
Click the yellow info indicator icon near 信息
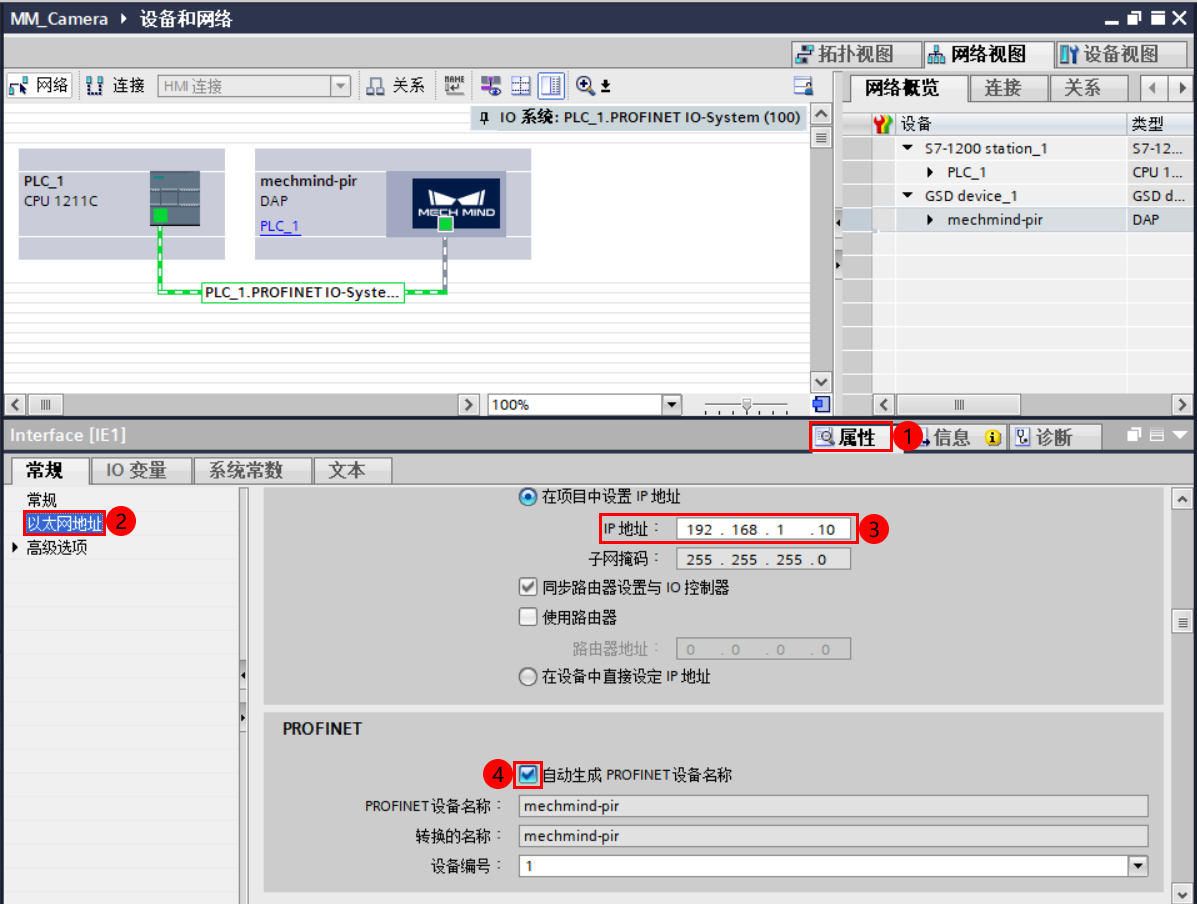tap(991, 437)
